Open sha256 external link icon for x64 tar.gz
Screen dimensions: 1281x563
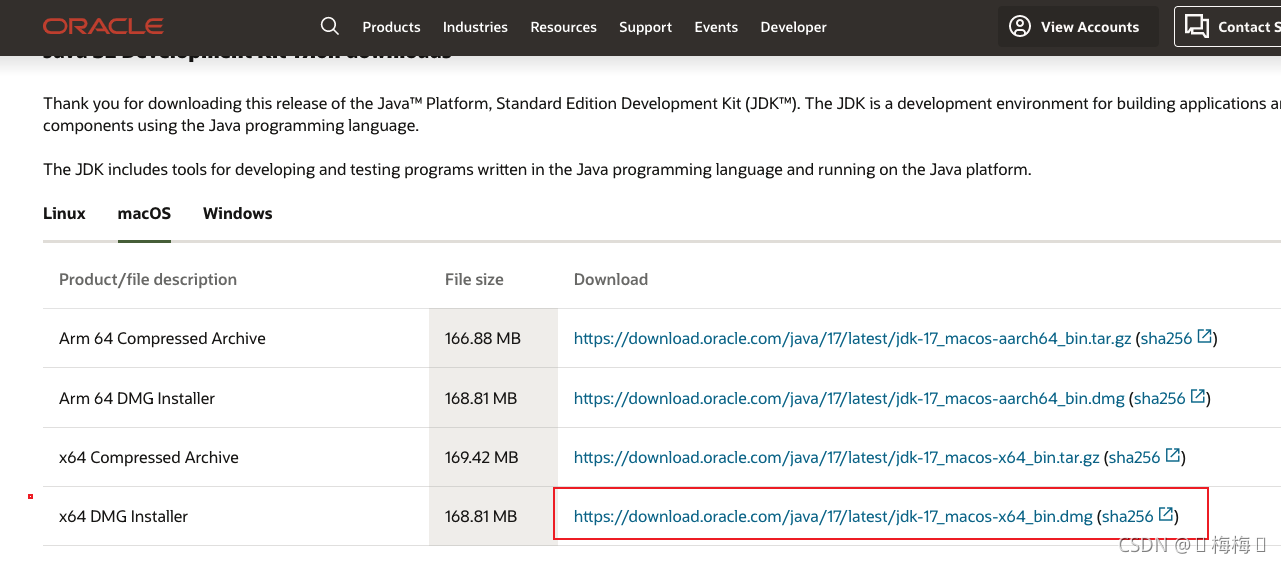[1173, 456]
